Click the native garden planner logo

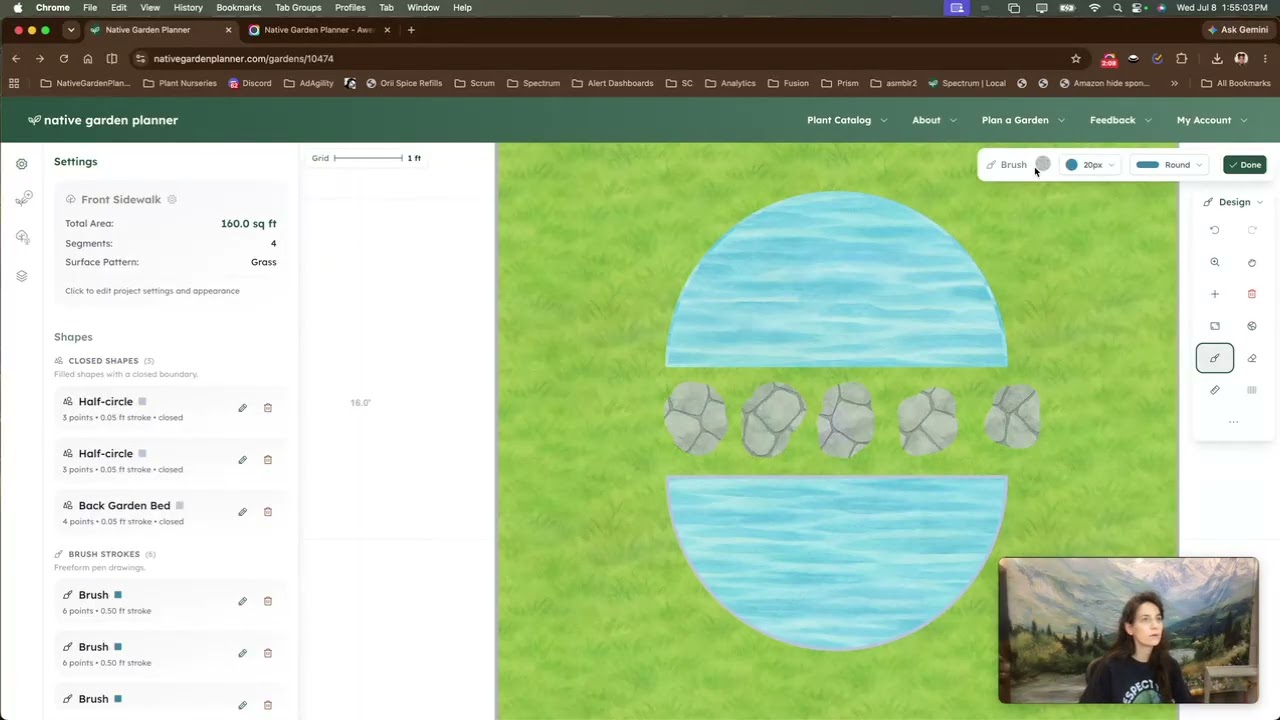(103, 120)
